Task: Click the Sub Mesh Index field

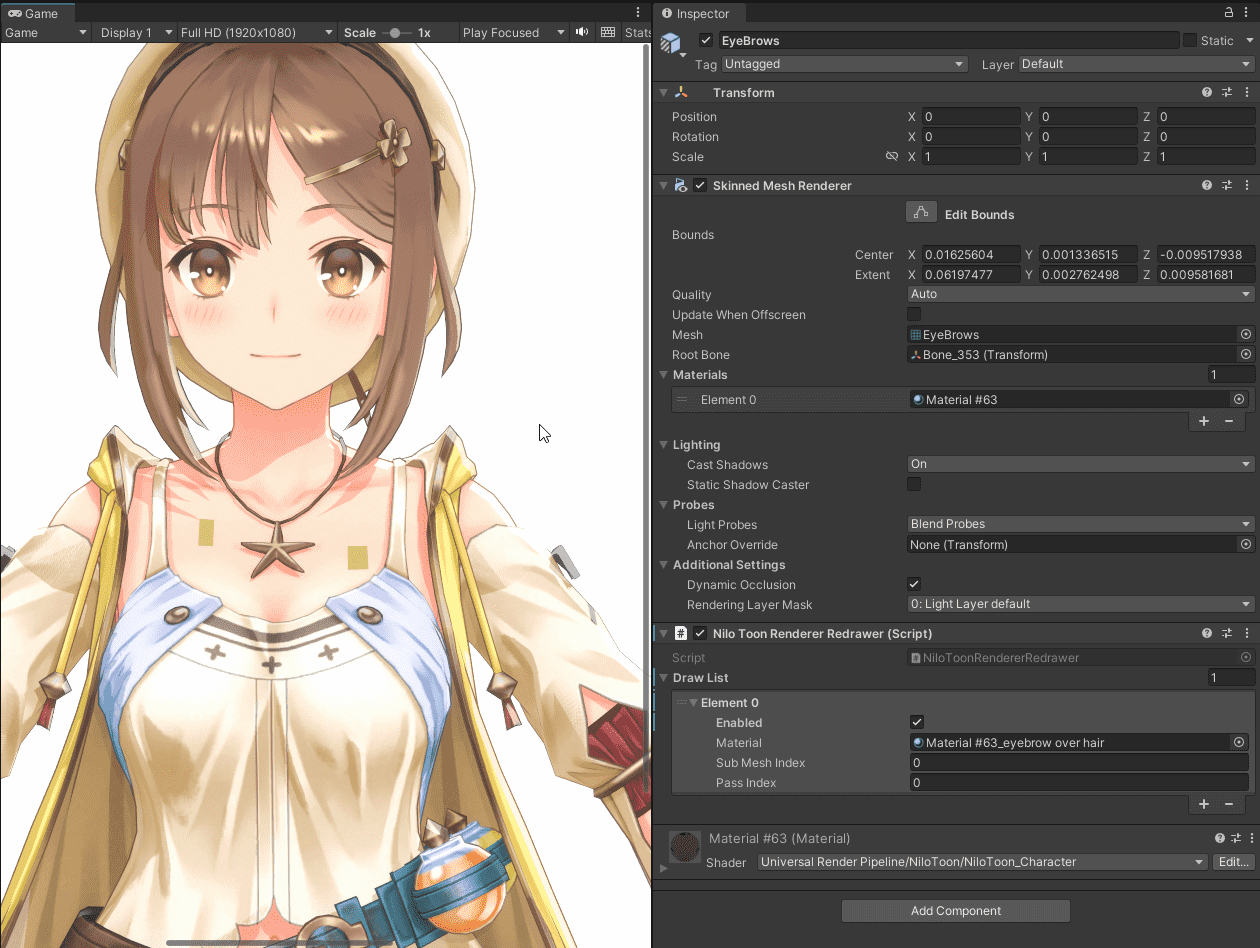Action: point(1079,762)
